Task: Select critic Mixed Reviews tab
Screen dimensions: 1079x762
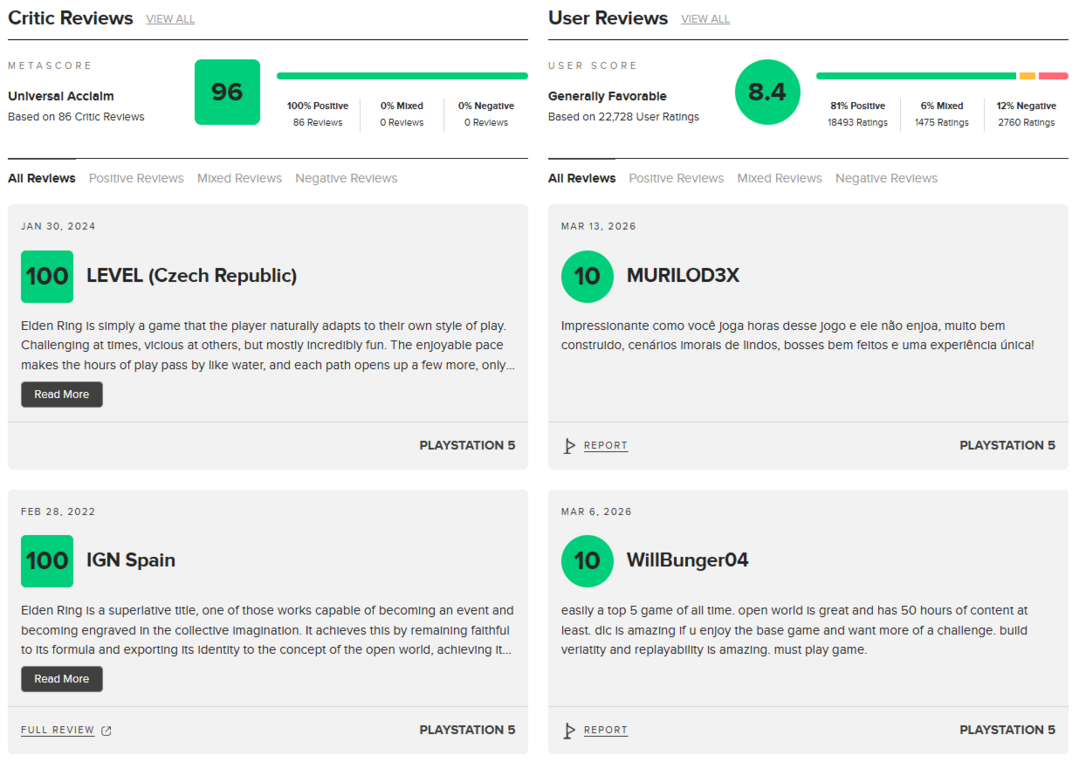Action: tap(239, 178)
